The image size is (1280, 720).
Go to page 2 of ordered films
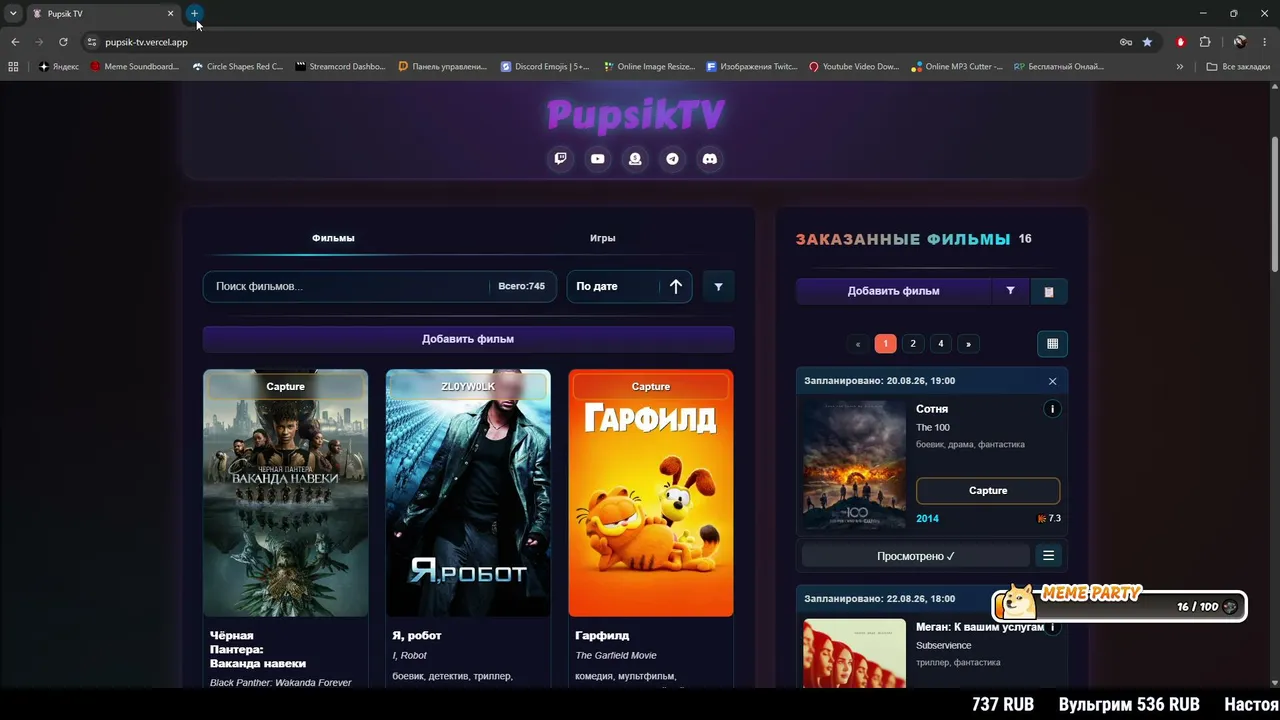(913, 344)
